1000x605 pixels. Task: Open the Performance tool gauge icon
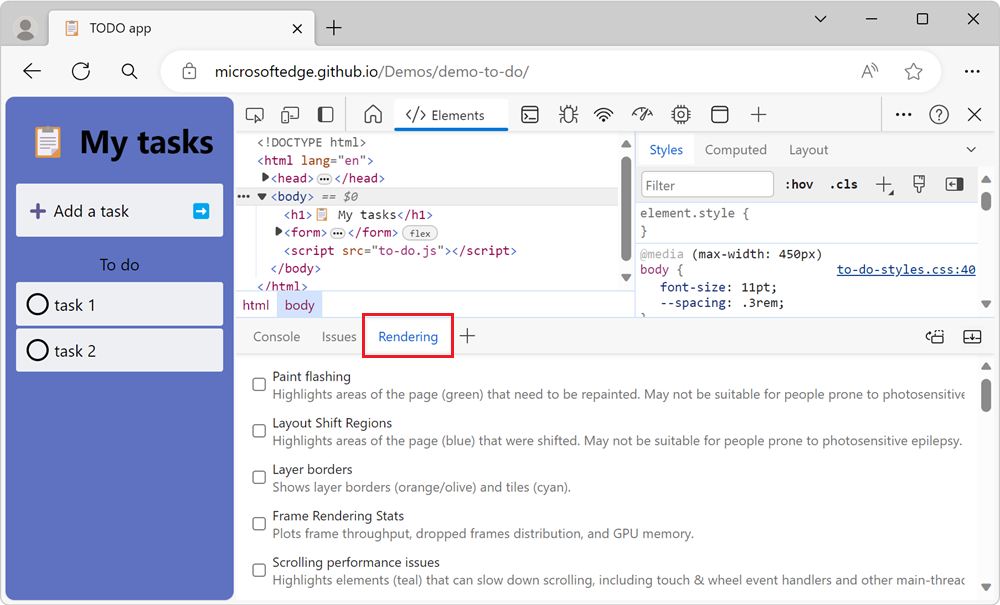pyautogui.click(x=641, y=114)
